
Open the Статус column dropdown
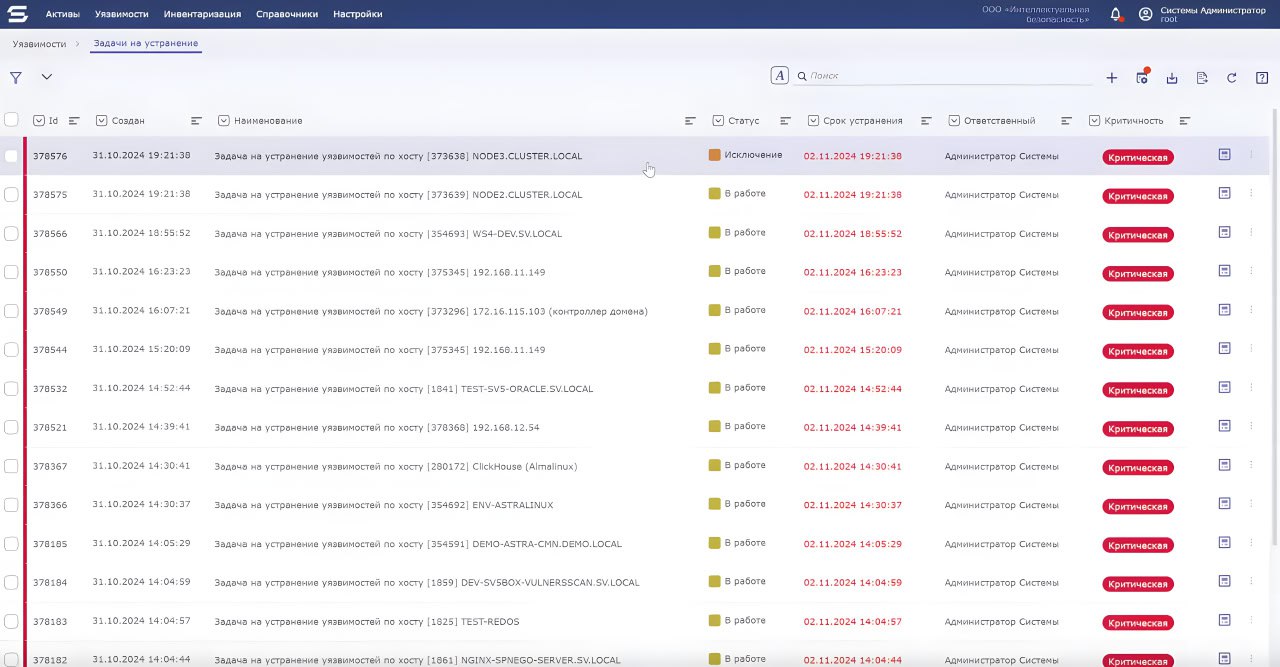(x=719, y=121)
